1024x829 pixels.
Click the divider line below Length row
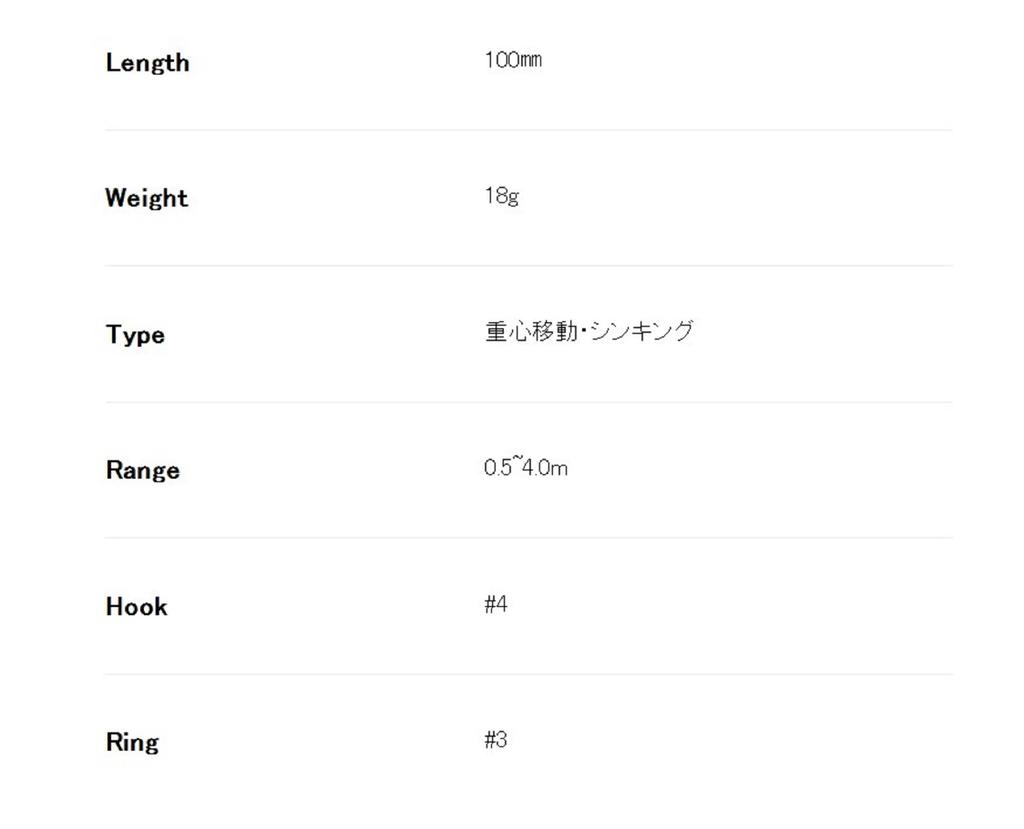(528, 130)
